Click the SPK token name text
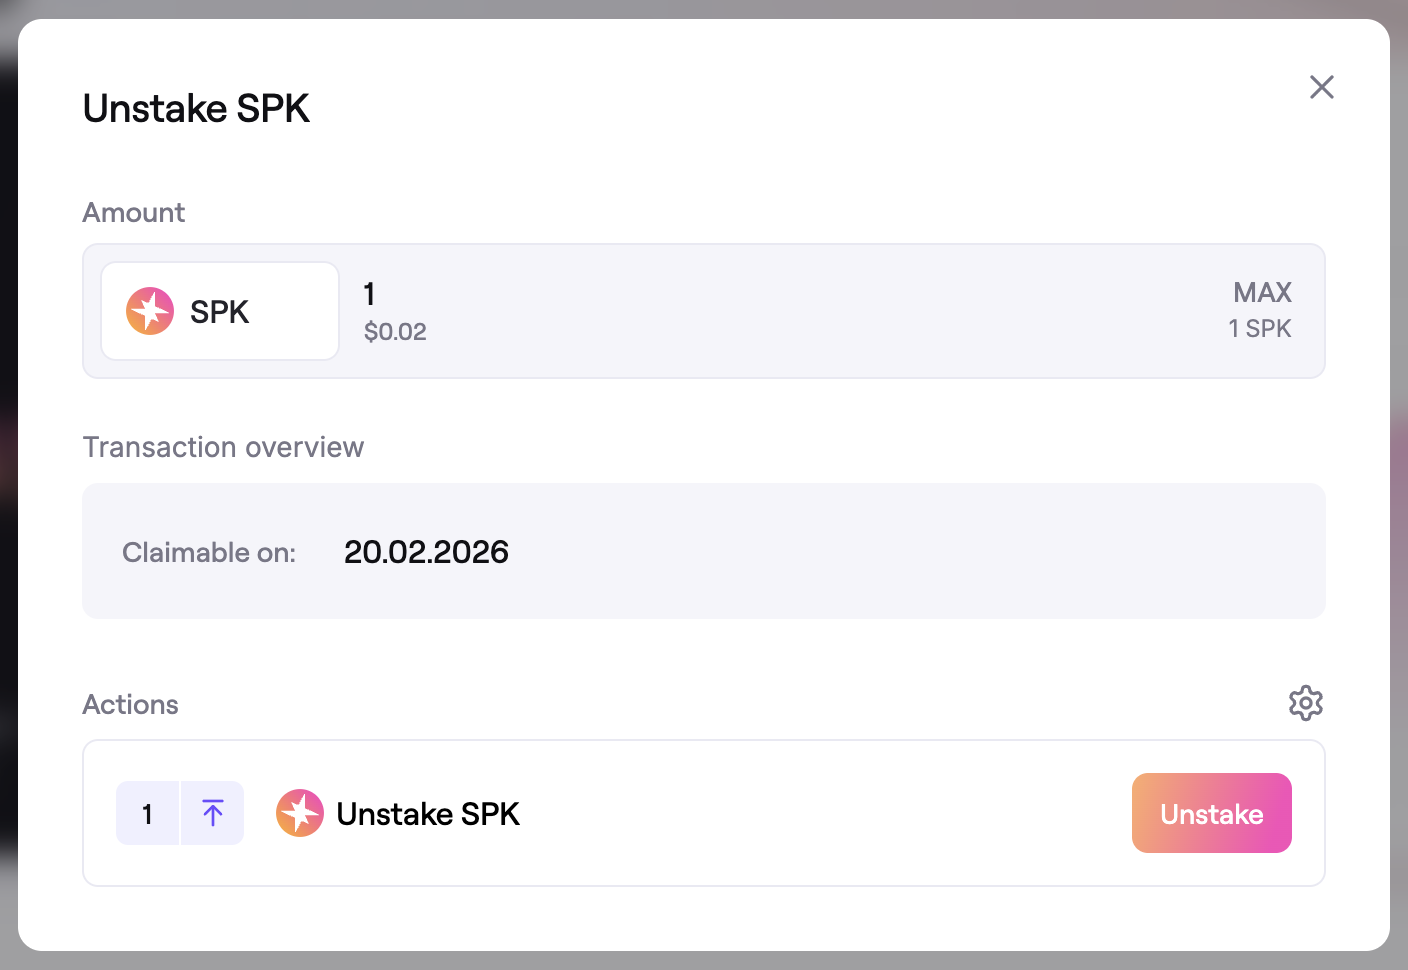The image size is (1408, 970). click(x=220, y=312)
